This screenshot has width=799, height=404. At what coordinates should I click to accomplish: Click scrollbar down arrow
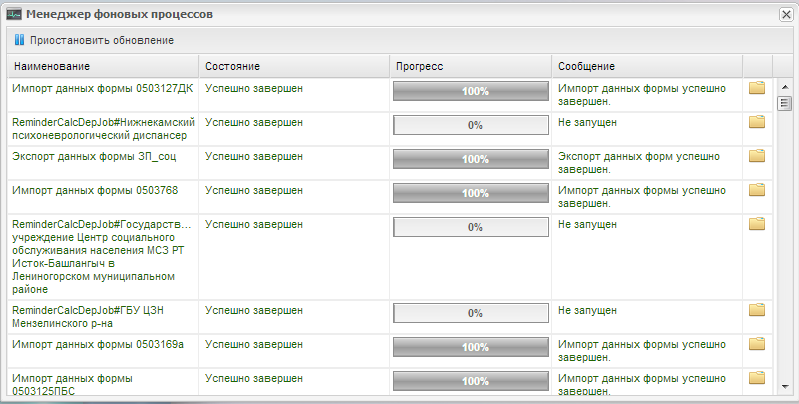coord(785,387)
